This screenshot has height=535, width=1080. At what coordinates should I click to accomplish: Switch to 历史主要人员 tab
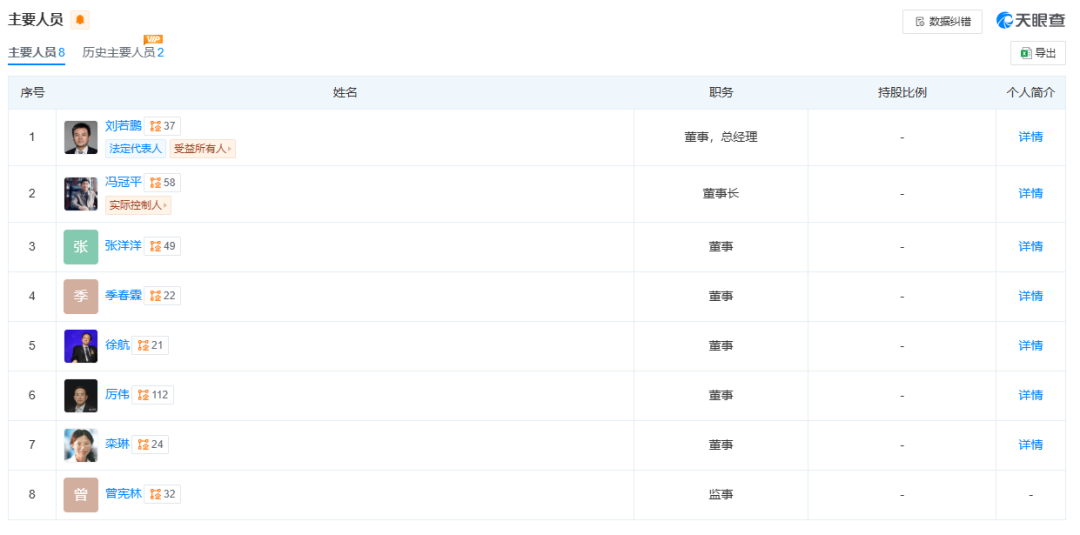pyautogui.click(x=123, y=52)
